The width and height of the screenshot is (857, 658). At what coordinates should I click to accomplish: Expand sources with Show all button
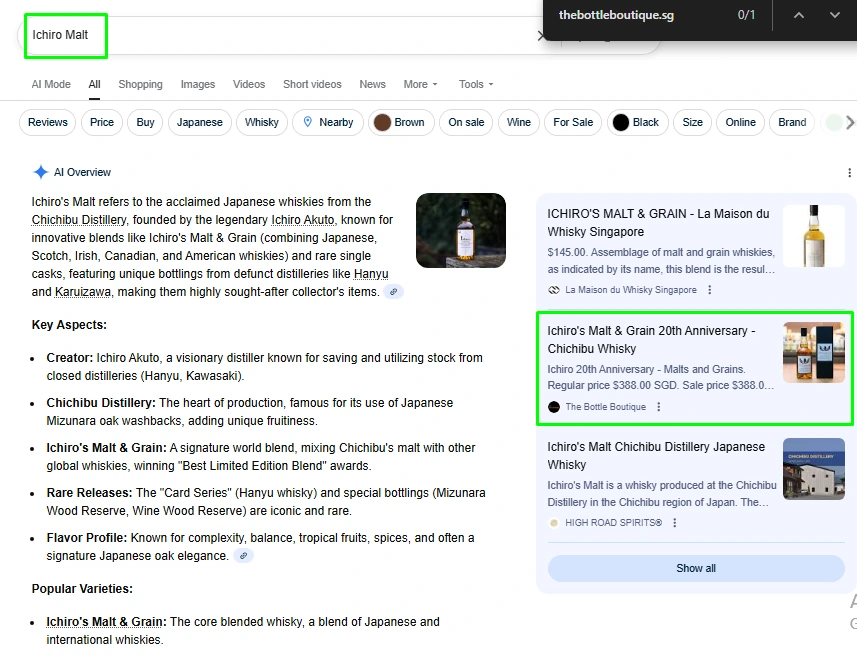coord(695,568)
